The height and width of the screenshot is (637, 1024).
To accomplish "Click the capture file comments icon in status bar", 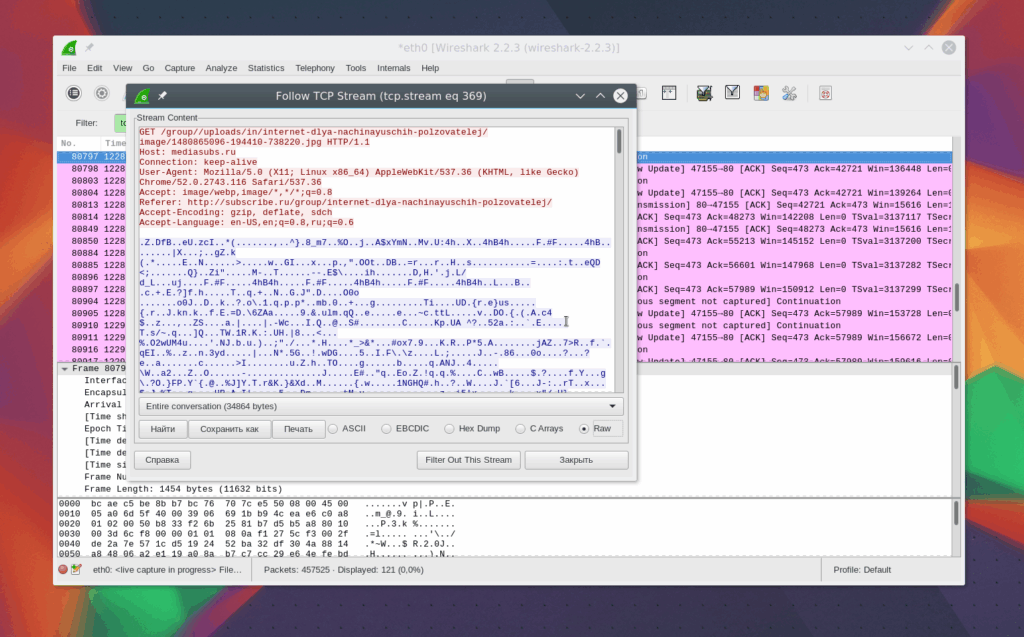I will 76,570.
